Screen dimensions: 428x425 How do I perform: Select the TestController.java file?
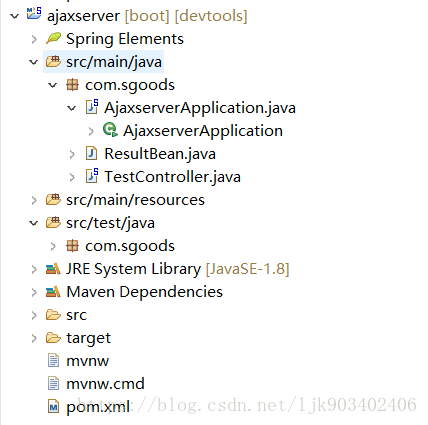[x=172, y=177]
